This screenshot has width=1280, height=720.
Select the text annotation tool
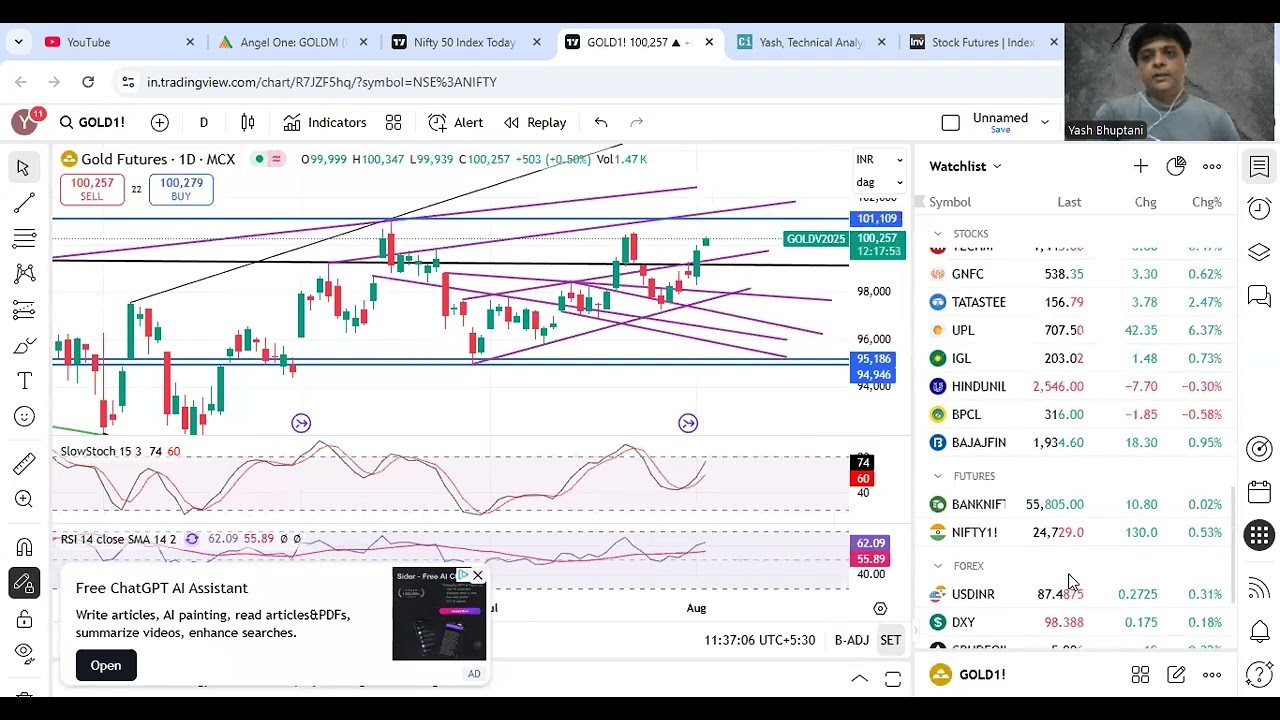tap(24, 381)
